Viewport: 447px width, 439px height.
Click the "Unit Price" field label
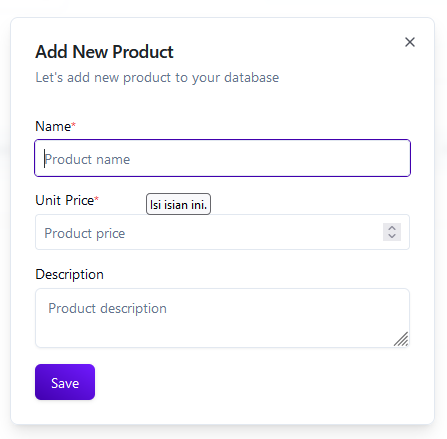coord(65,200)
